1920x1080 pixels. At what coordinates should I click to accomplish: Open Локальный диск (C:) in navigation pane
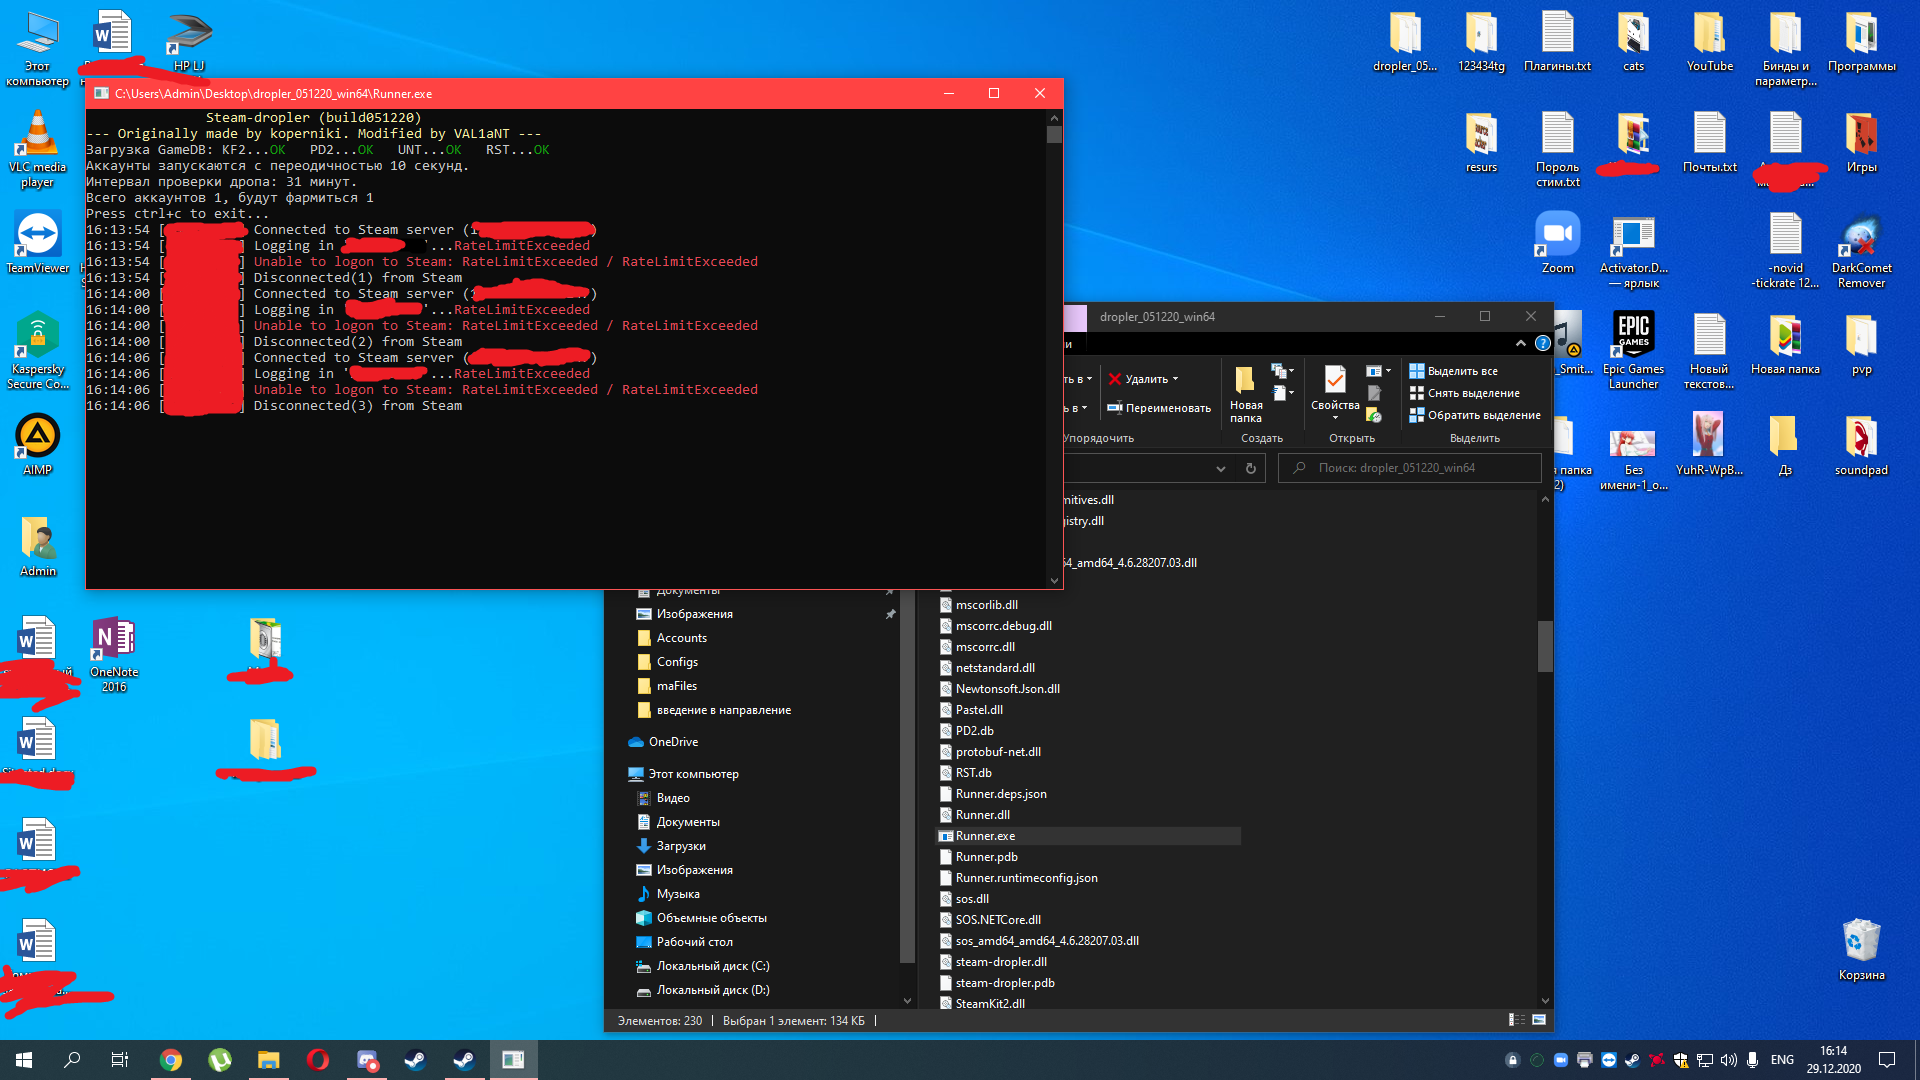click(x=703, y=966)
